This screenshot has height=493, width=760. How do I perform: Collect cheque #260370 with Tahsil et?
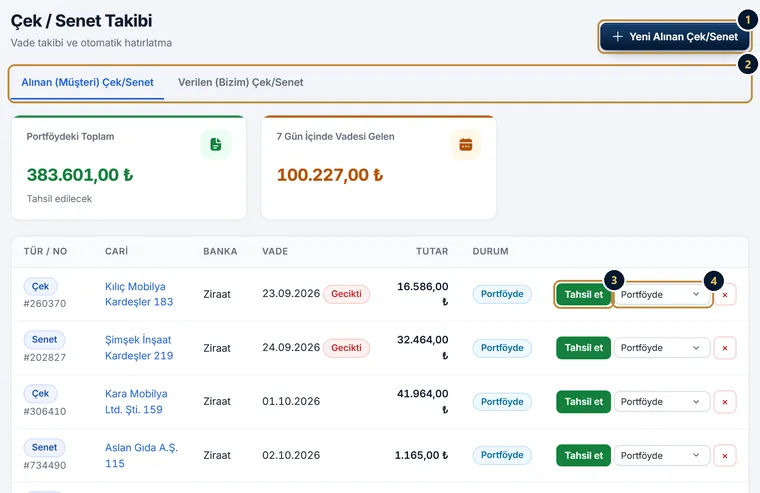pyautogui.click(x=584, y=295)
